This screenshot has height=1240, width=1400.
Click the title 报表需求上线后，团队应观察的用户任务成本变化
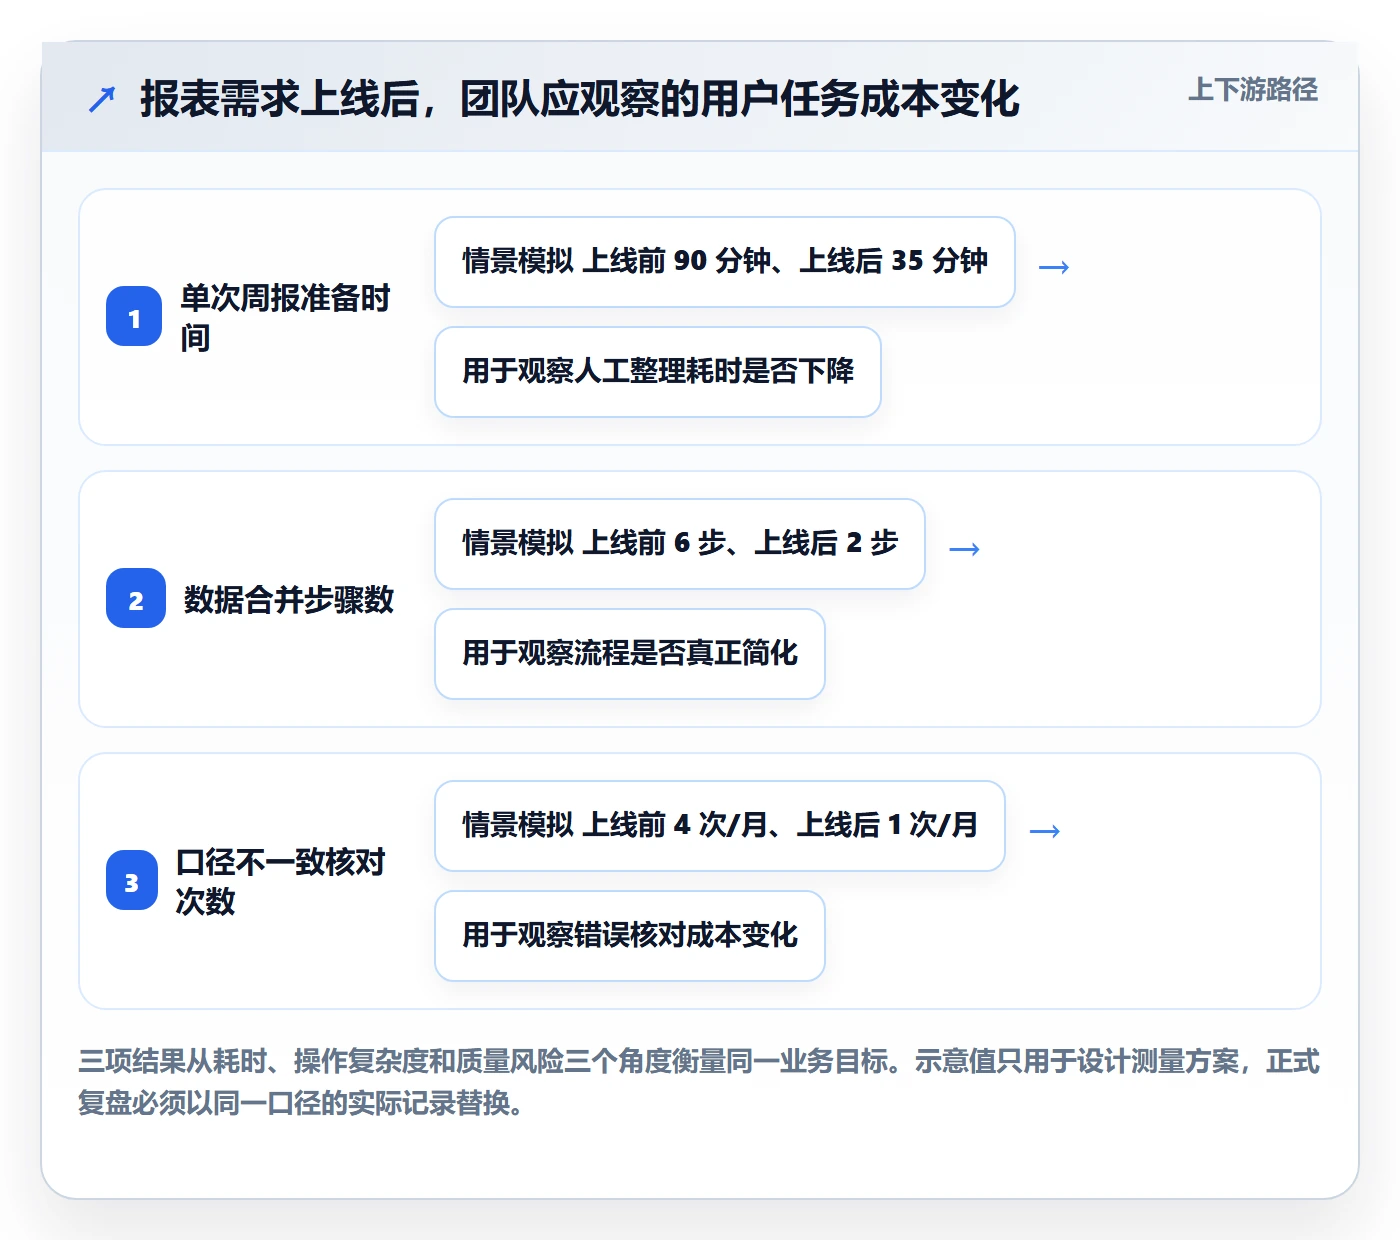pyautogui.click(x=580, y=99)
